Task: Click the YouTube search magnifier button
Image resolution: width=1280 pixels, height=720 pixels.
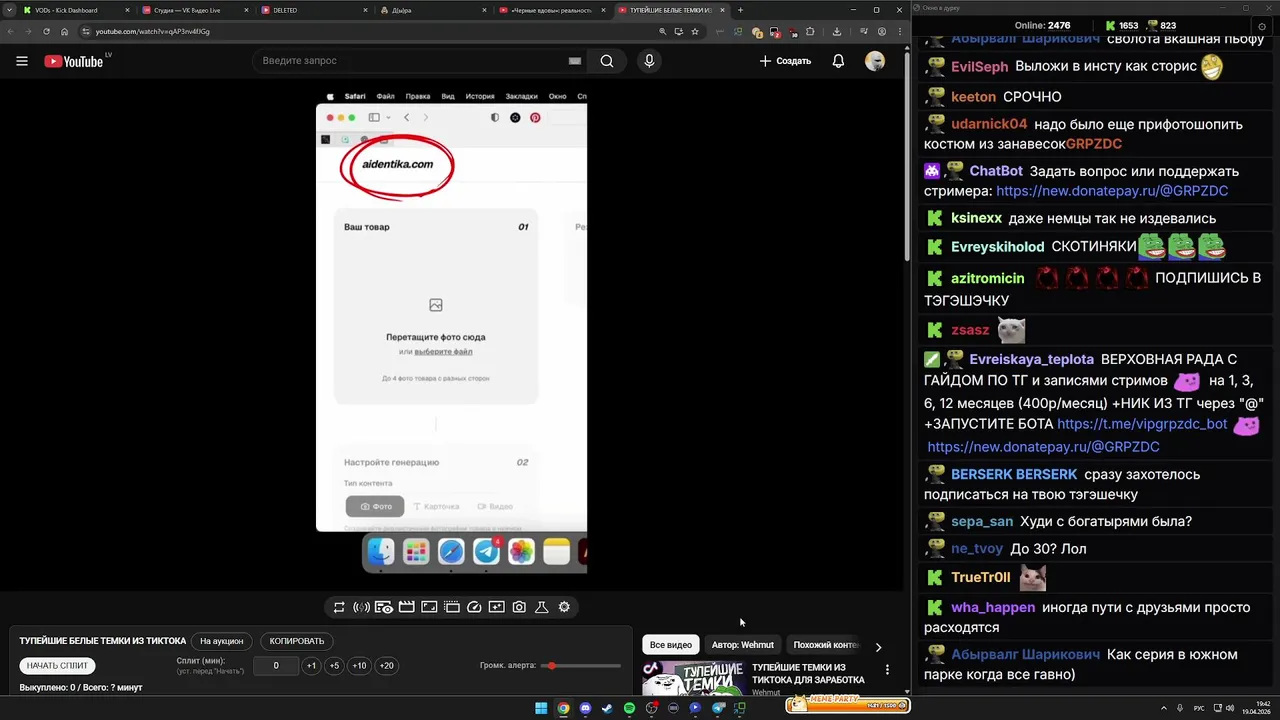Action: tap(607, 61)
